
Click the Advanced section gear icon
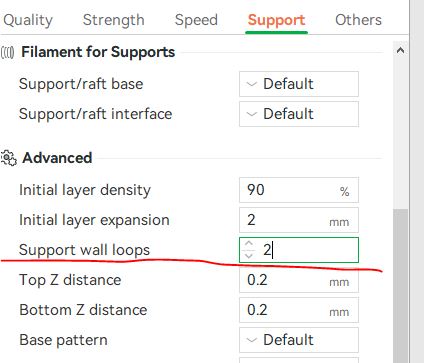coord(8,158)
